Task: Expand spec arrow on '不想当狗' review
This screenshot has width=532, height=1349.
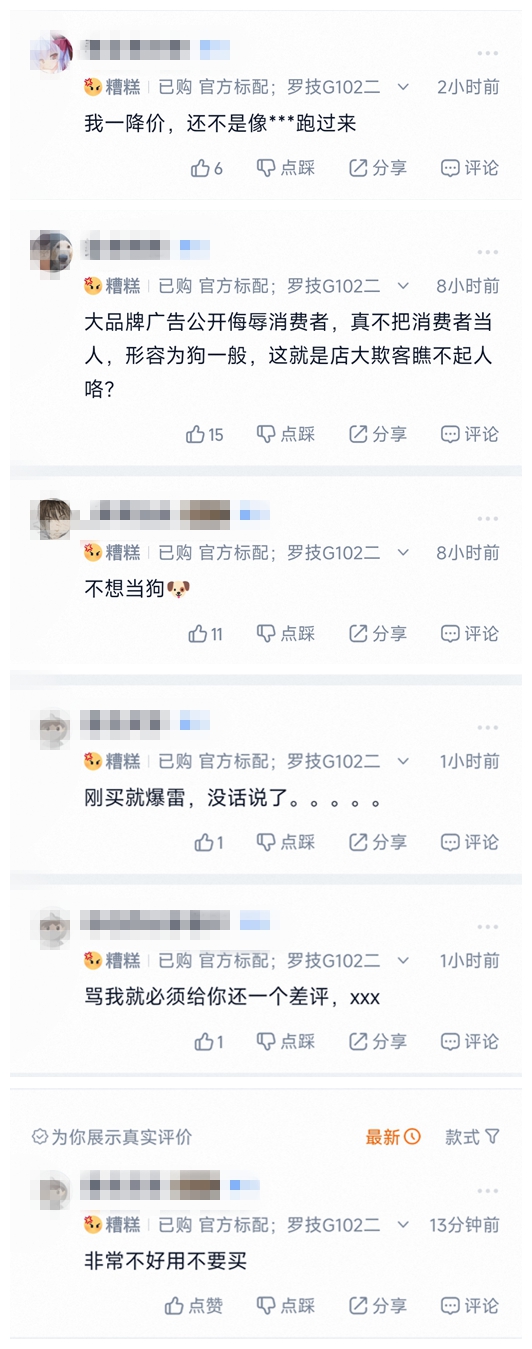Action: tap(403, 552)
